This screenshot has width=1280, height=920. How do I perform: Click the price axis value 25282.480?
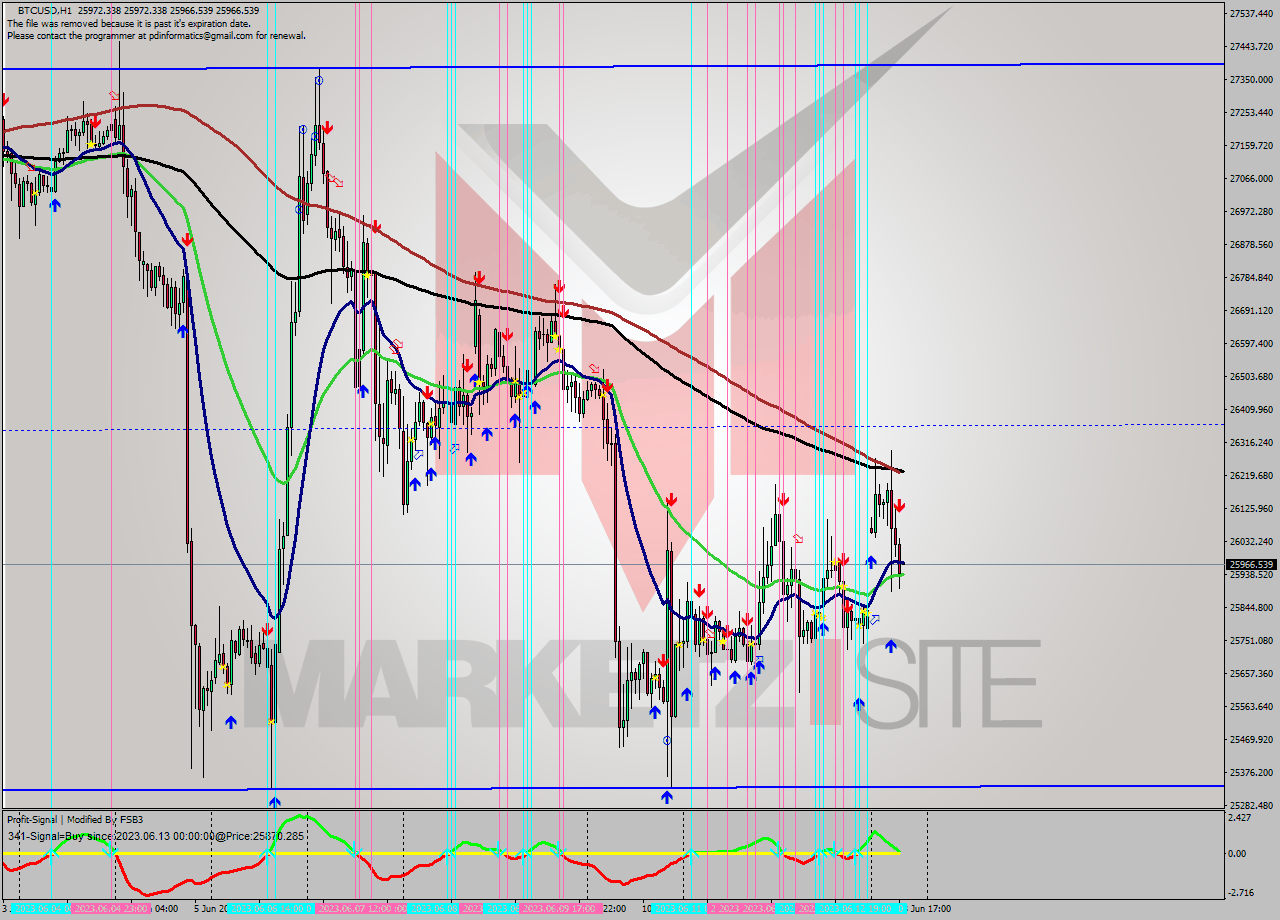tap(1252, 806)
